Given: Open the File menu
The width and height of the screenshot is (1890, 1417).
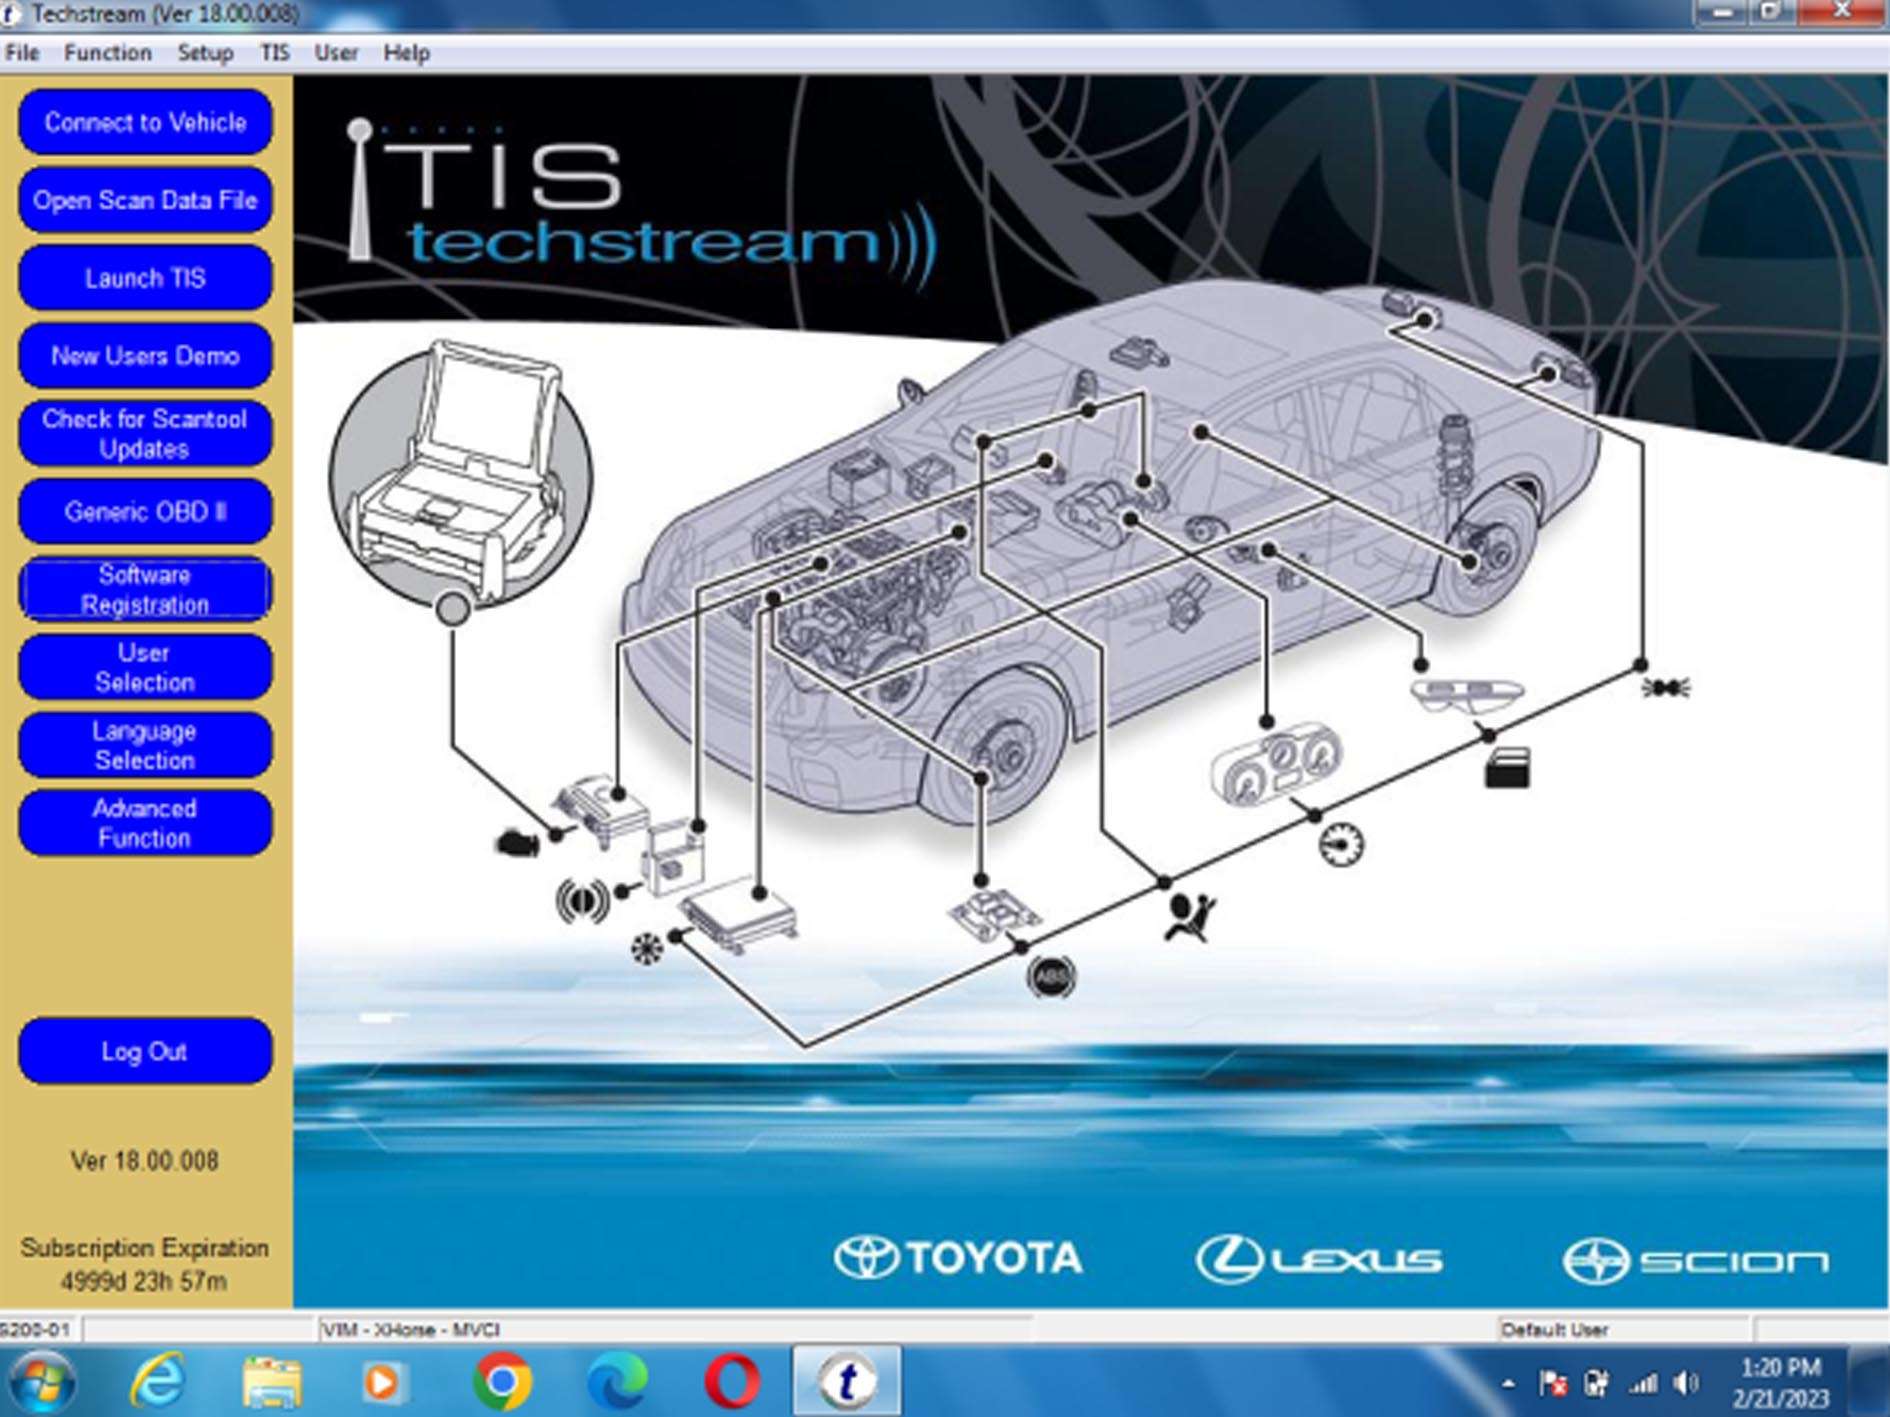Looking at the screenshot, I should point(22,53).
